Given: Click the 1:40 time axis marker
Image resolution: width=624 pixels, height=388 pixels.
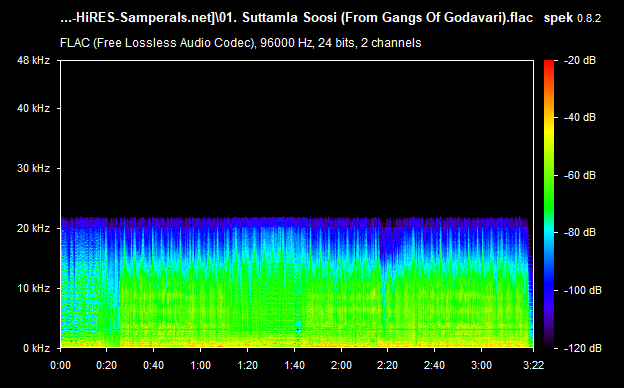Looking at the screenshot, I should (294, 365).
